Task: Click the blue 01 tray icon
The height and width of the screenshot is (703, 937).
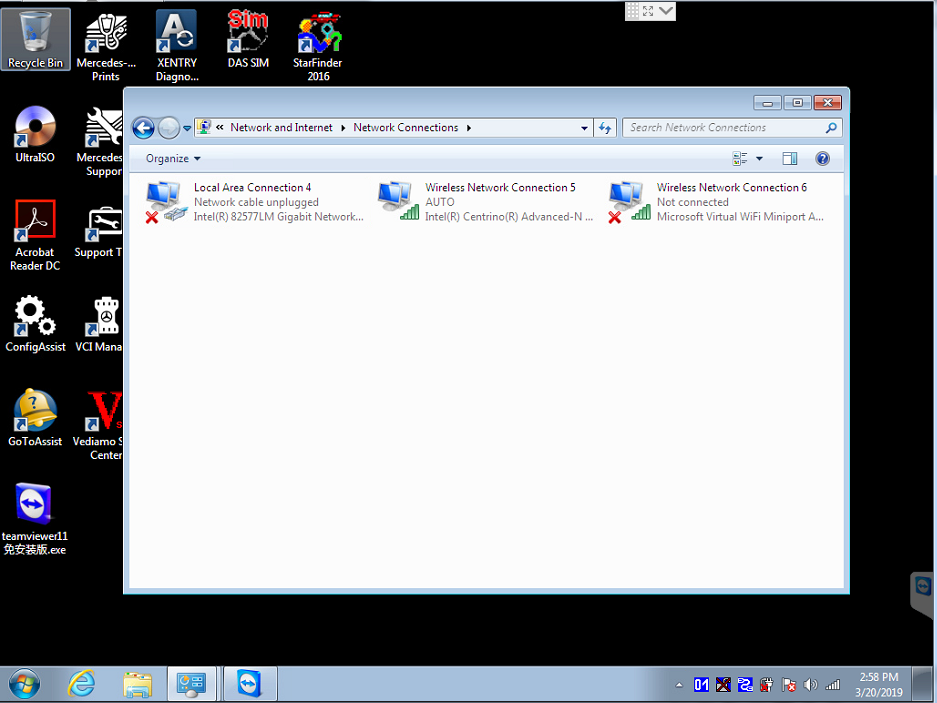Action: click(702, 684)
